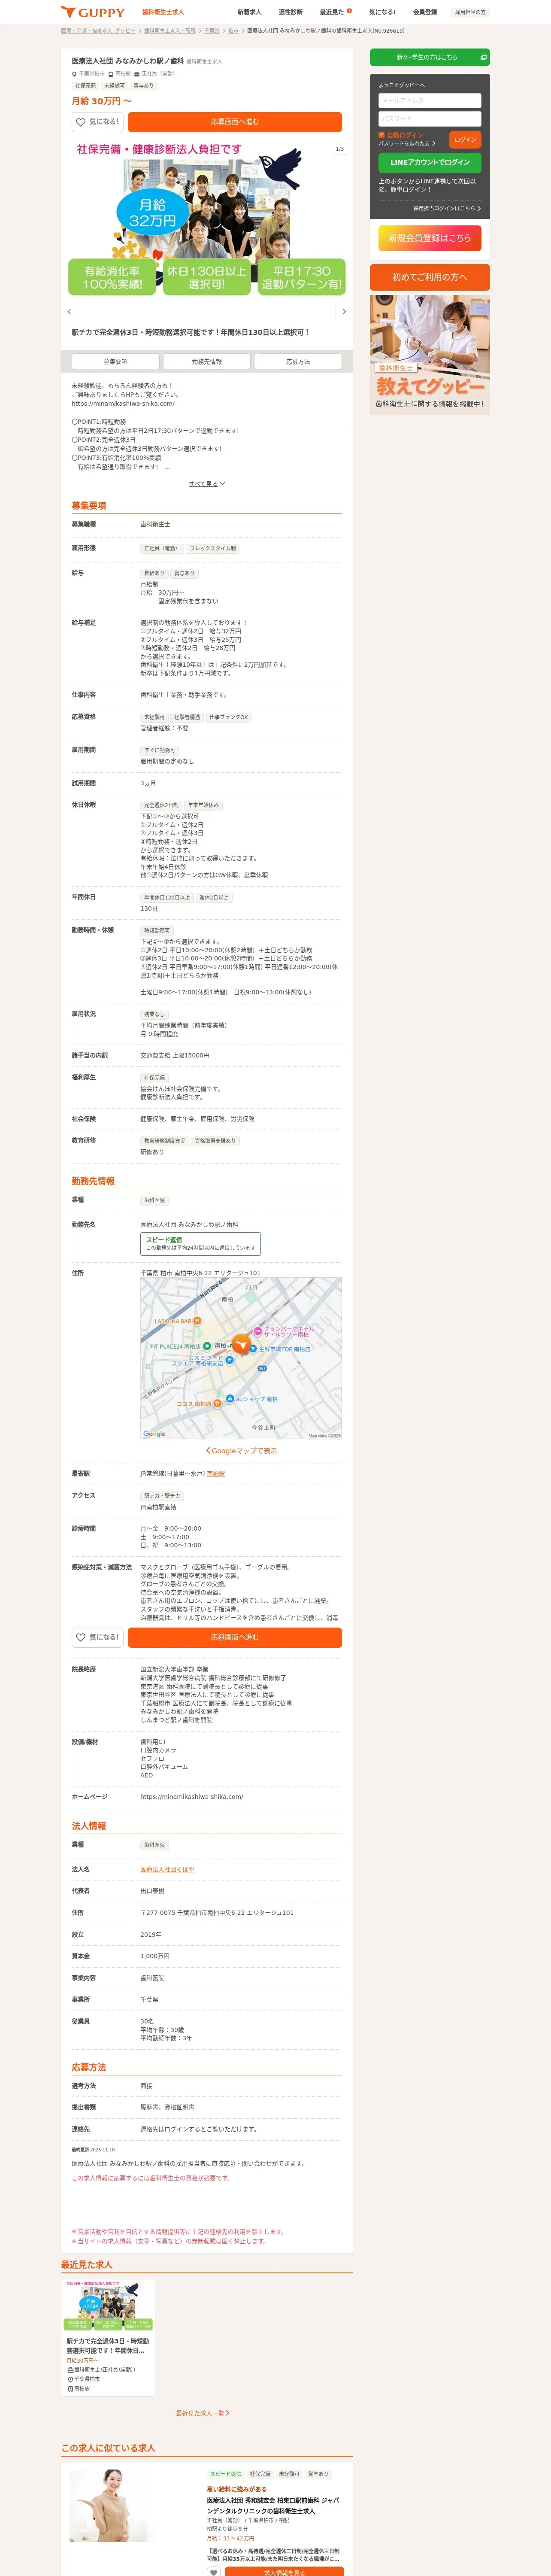Open 最近見た in the top navigation
This screenshot has width=551, height=2576.
335,12
